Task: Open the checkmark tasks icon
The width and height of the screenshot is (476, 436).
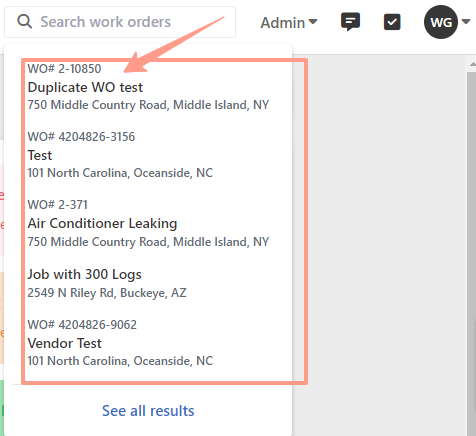Action: [392, 22]
